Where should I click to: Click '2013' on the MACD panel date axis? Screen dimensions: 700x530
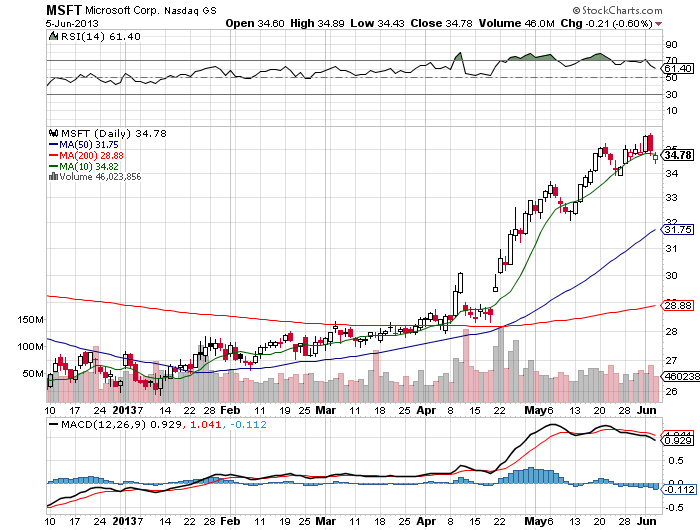coord(125,521)
